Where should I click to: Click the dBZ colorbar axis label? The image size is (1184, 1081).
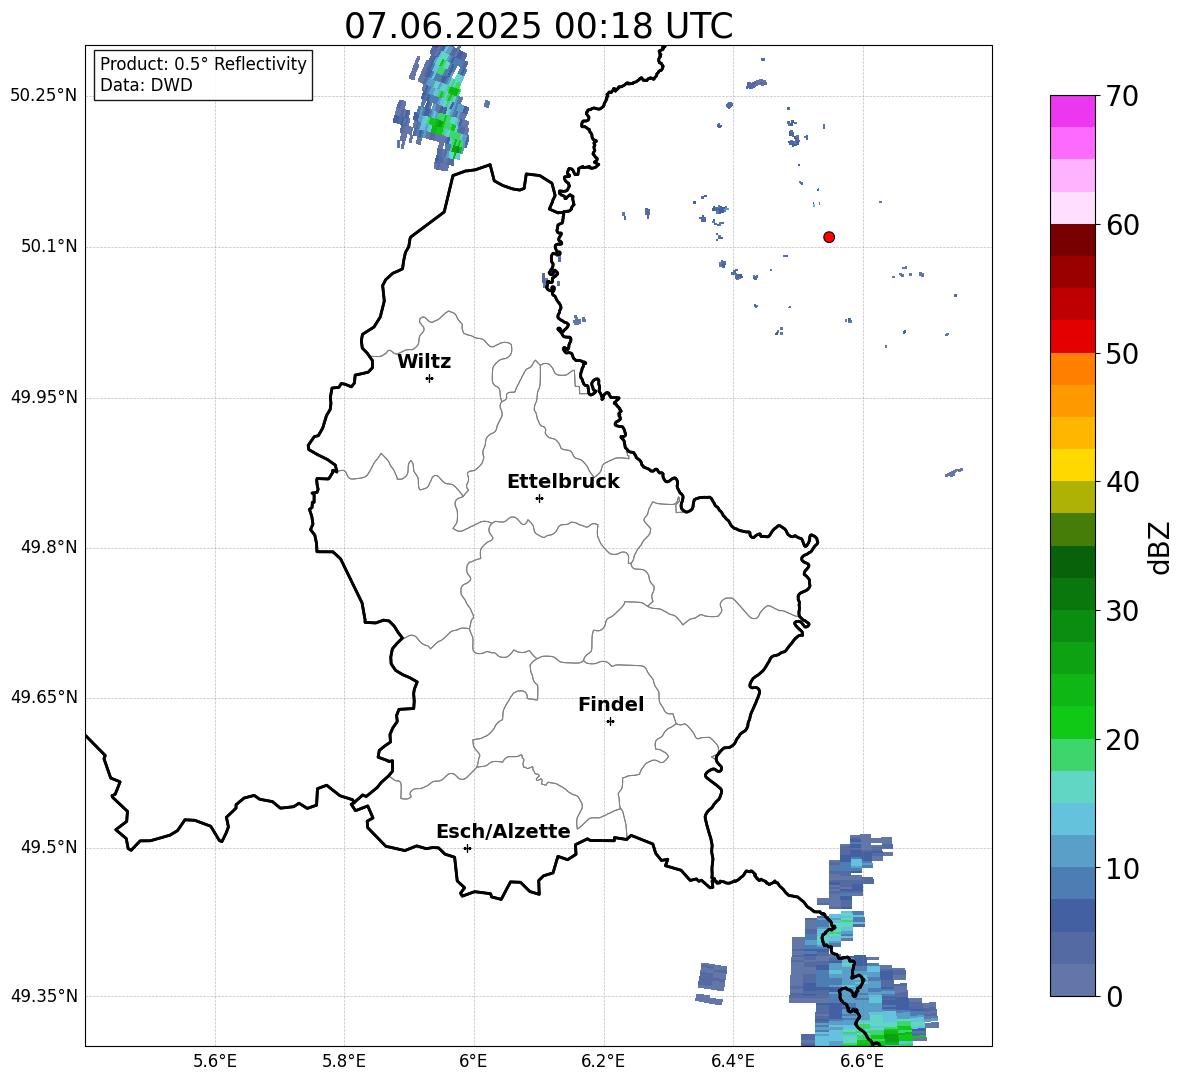point(1160,547)
